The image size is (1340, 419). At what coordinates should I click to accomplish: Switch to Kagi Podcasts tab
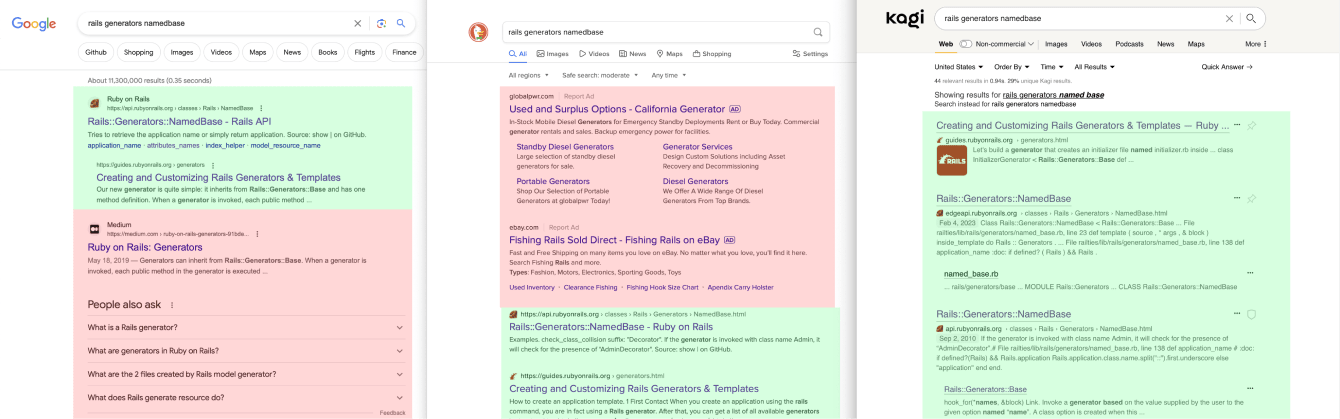click(x=1129, y=44)
